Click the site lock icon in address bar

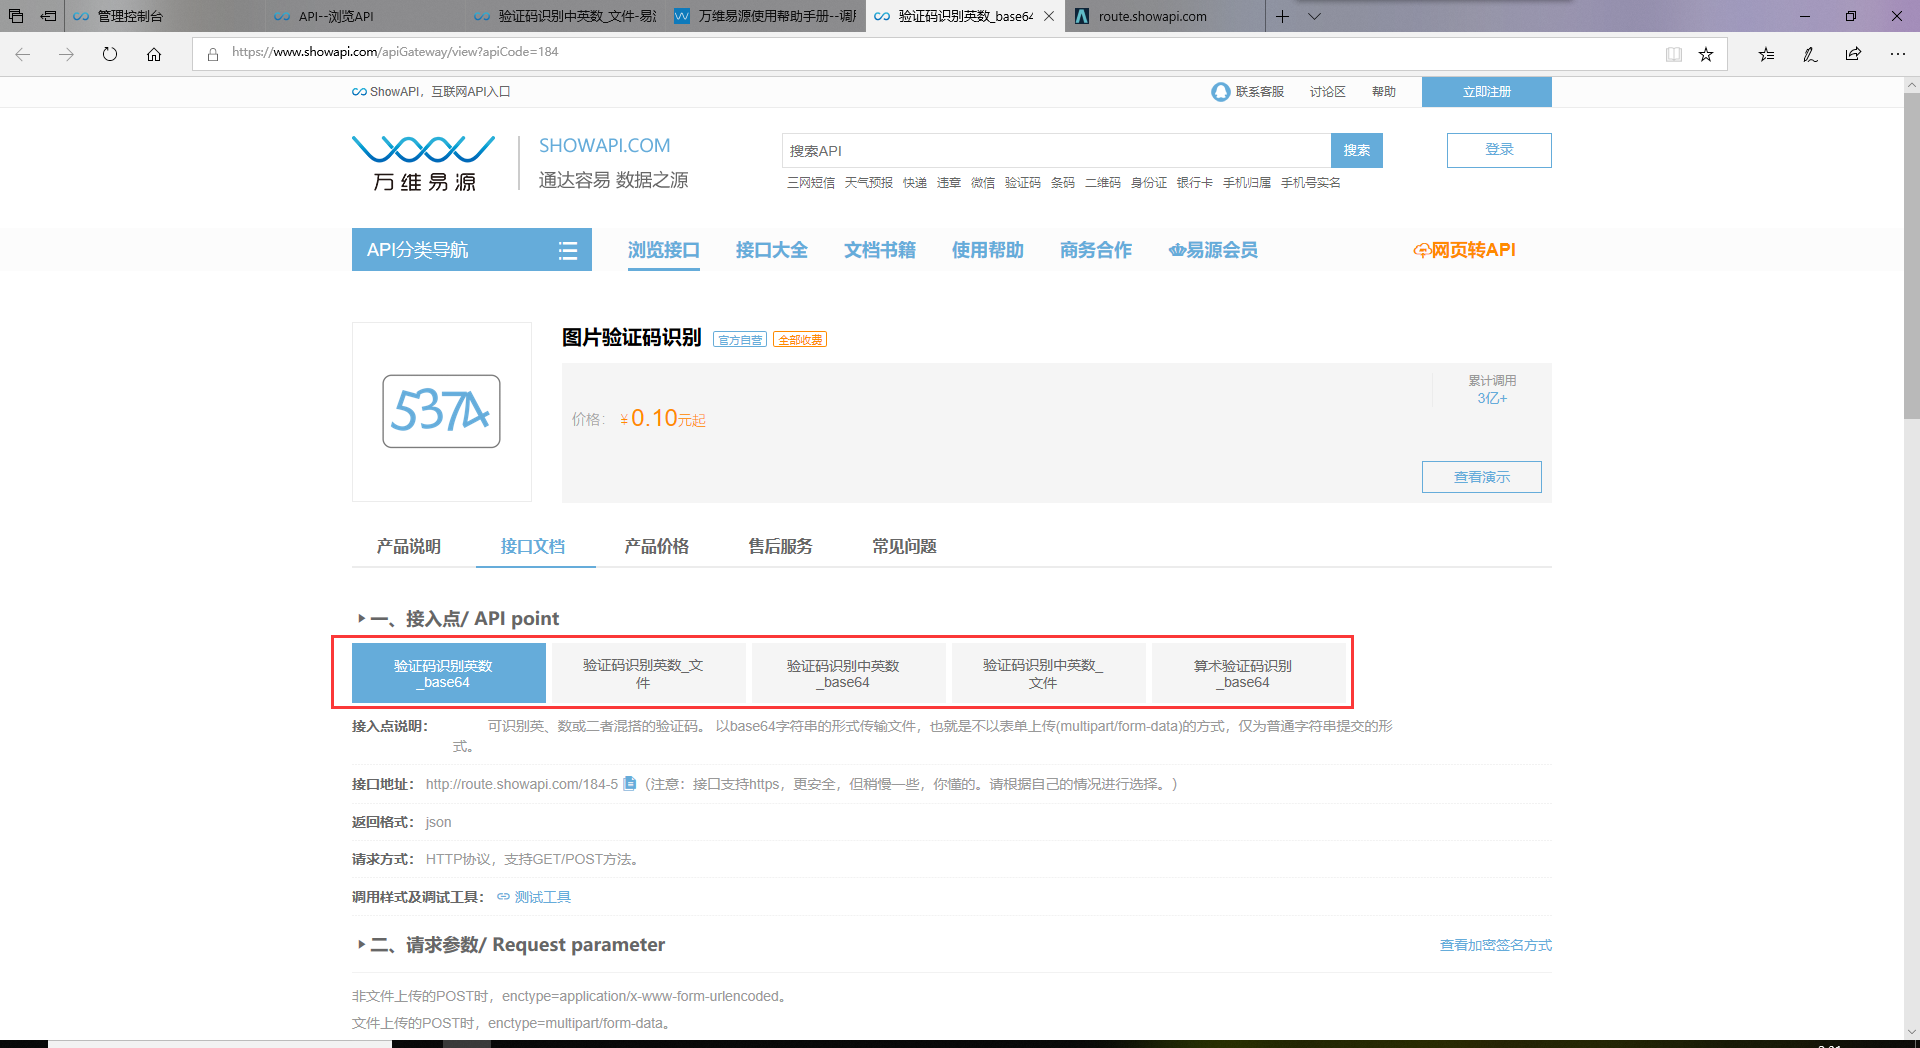pyautogui.click(x=212, y=54)
